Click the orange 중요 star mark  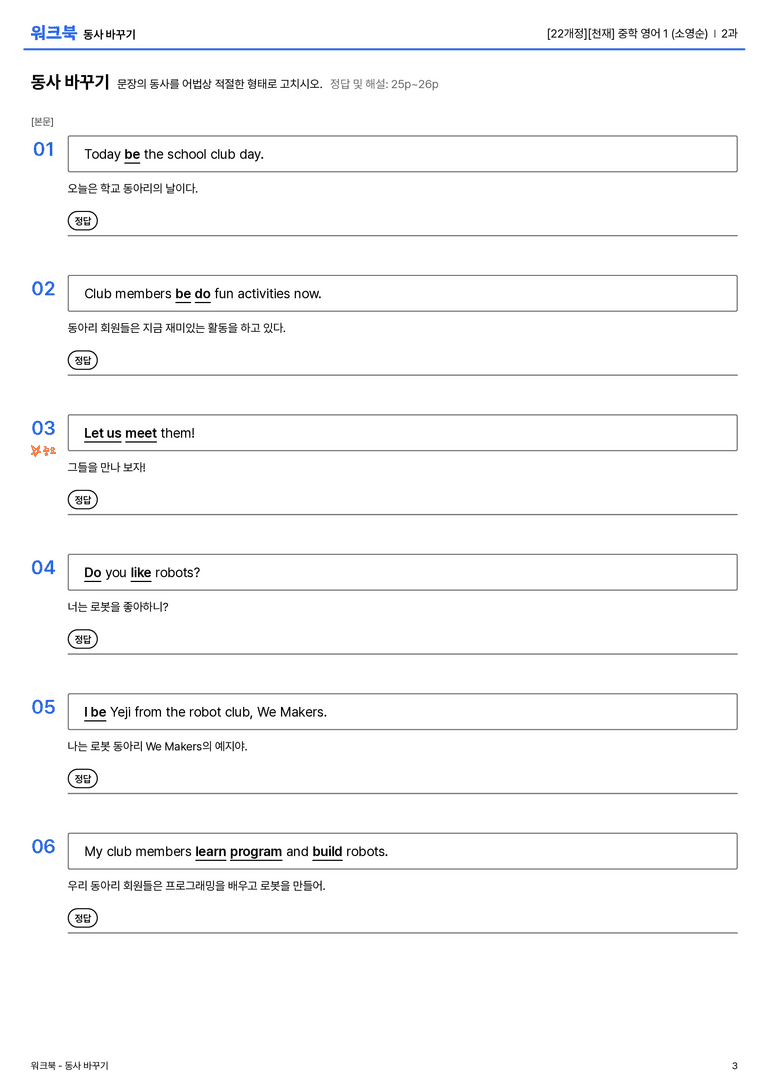click(43, 451)
